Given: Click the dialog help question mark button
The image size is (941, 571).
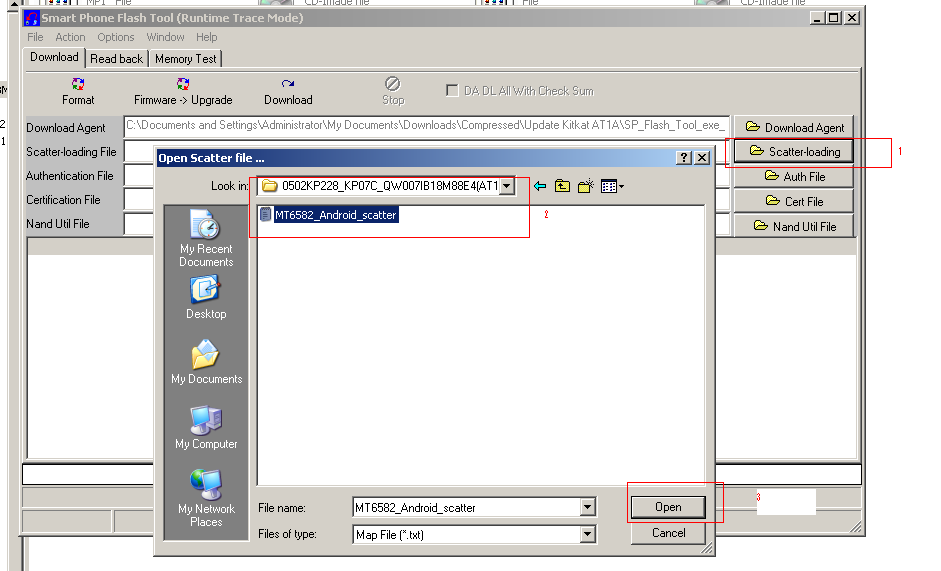Looking at the screenshot, I should 684,157.
